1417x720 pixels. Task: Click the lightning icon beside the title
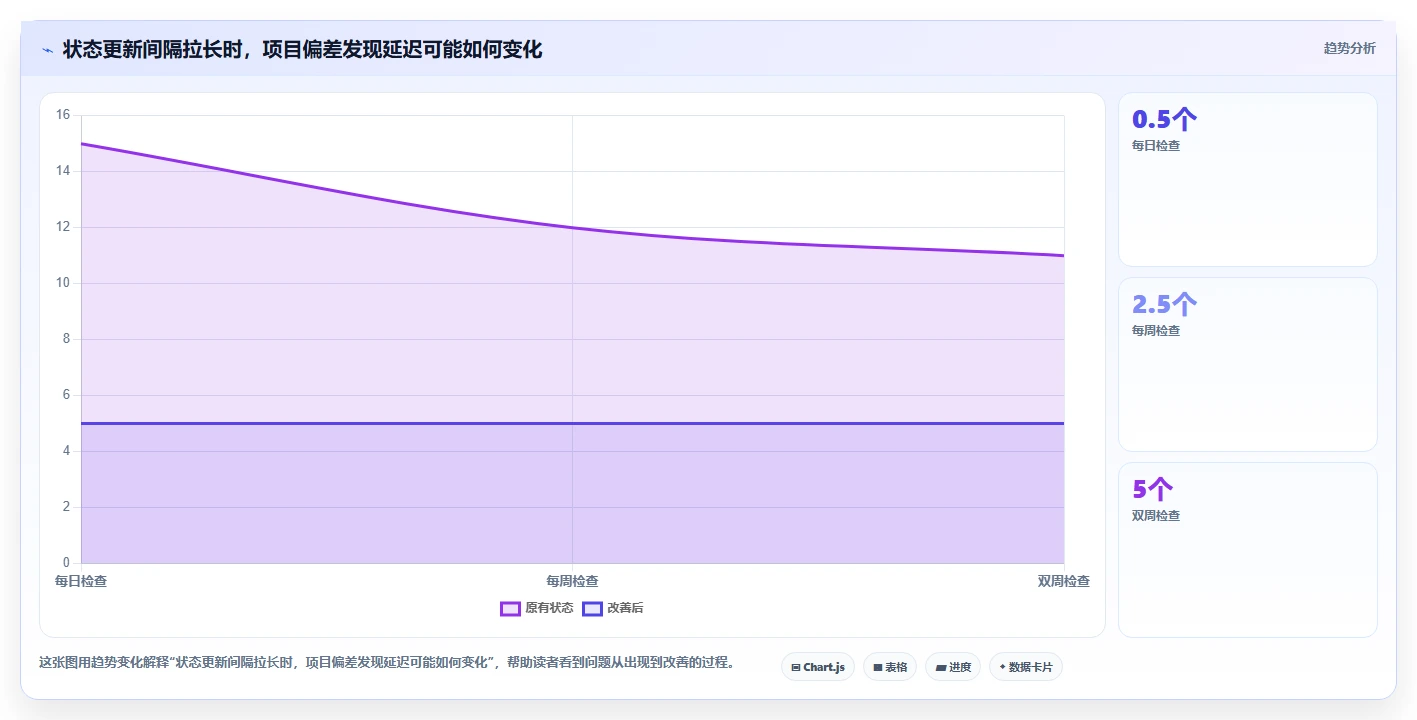tap(48, 50)
